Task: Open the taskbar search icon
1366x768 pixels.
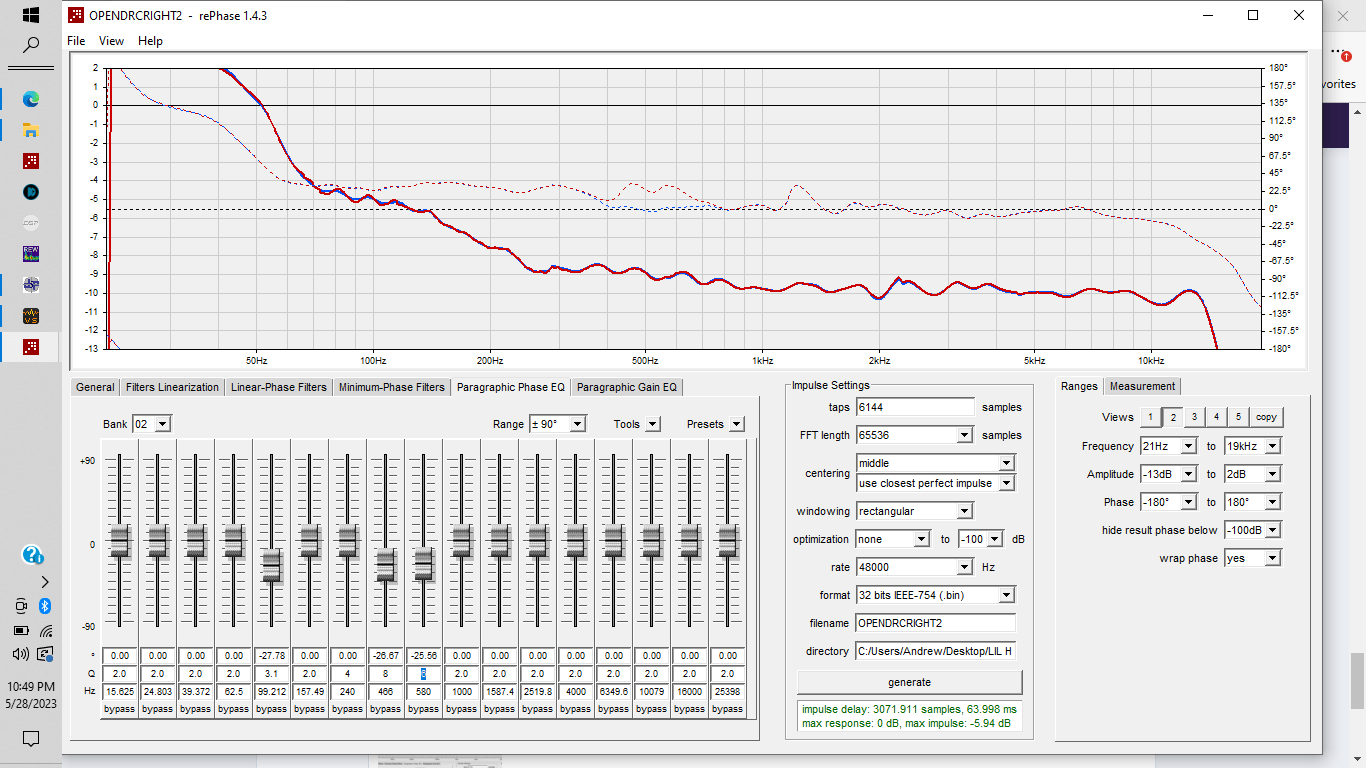Action: coord(31,46)
